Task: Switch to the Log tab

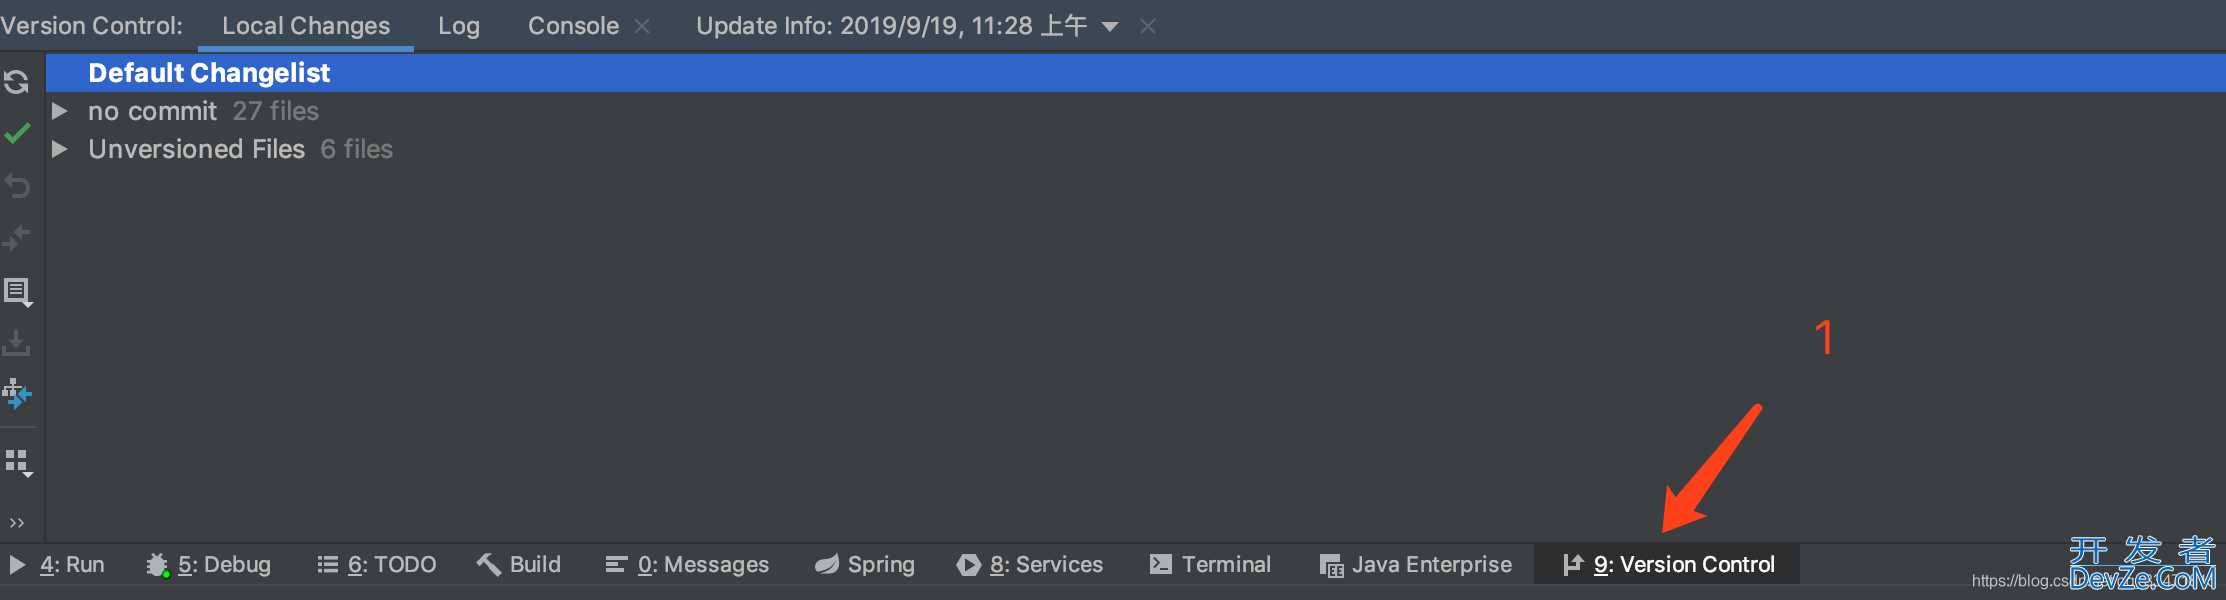Action: (x=459, y=26)
